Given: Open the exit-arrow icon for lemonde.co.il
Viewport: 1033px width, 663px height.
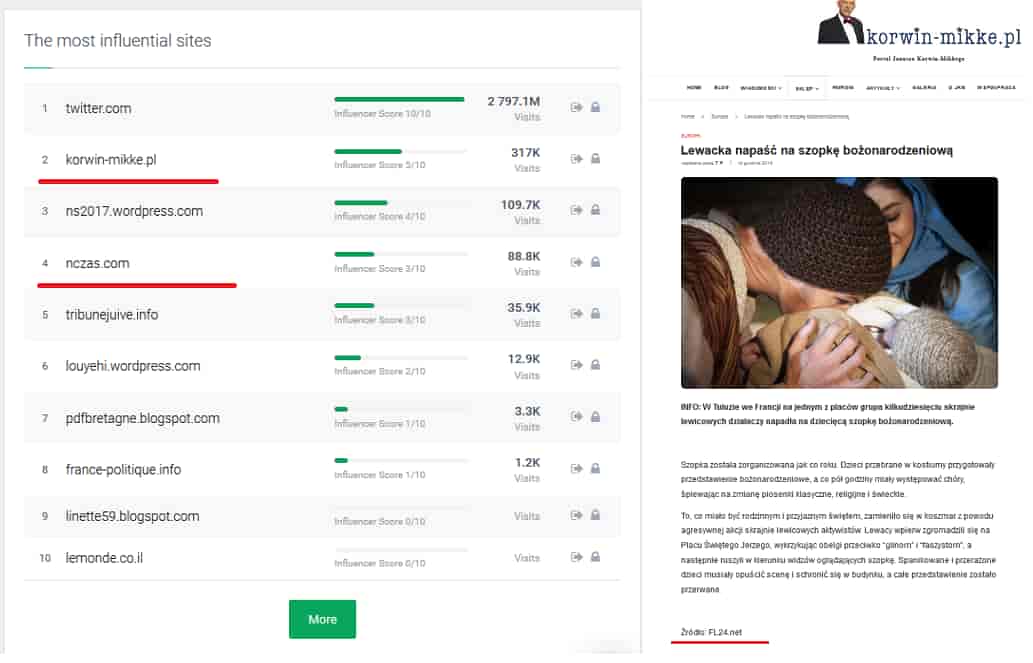Looking at the screenshot, I should 576,557.
